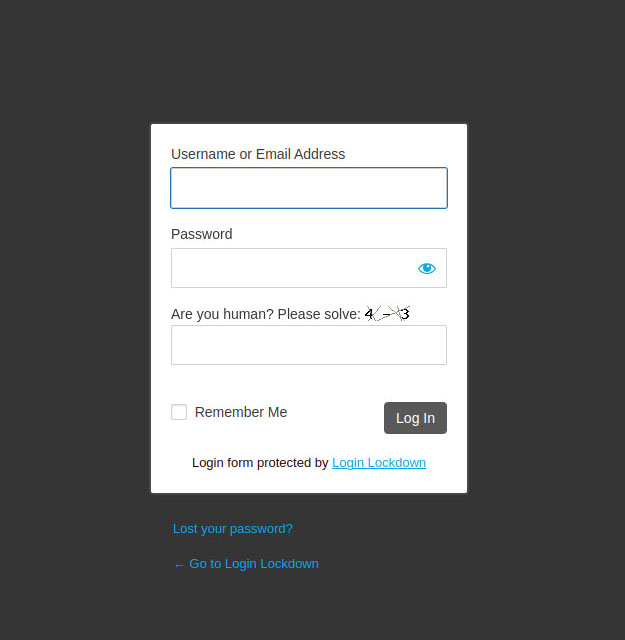The height and width of the screenshot is (640, 625).
Task: Click the question mark in Lost your password
Action: (x=290, y=529)
